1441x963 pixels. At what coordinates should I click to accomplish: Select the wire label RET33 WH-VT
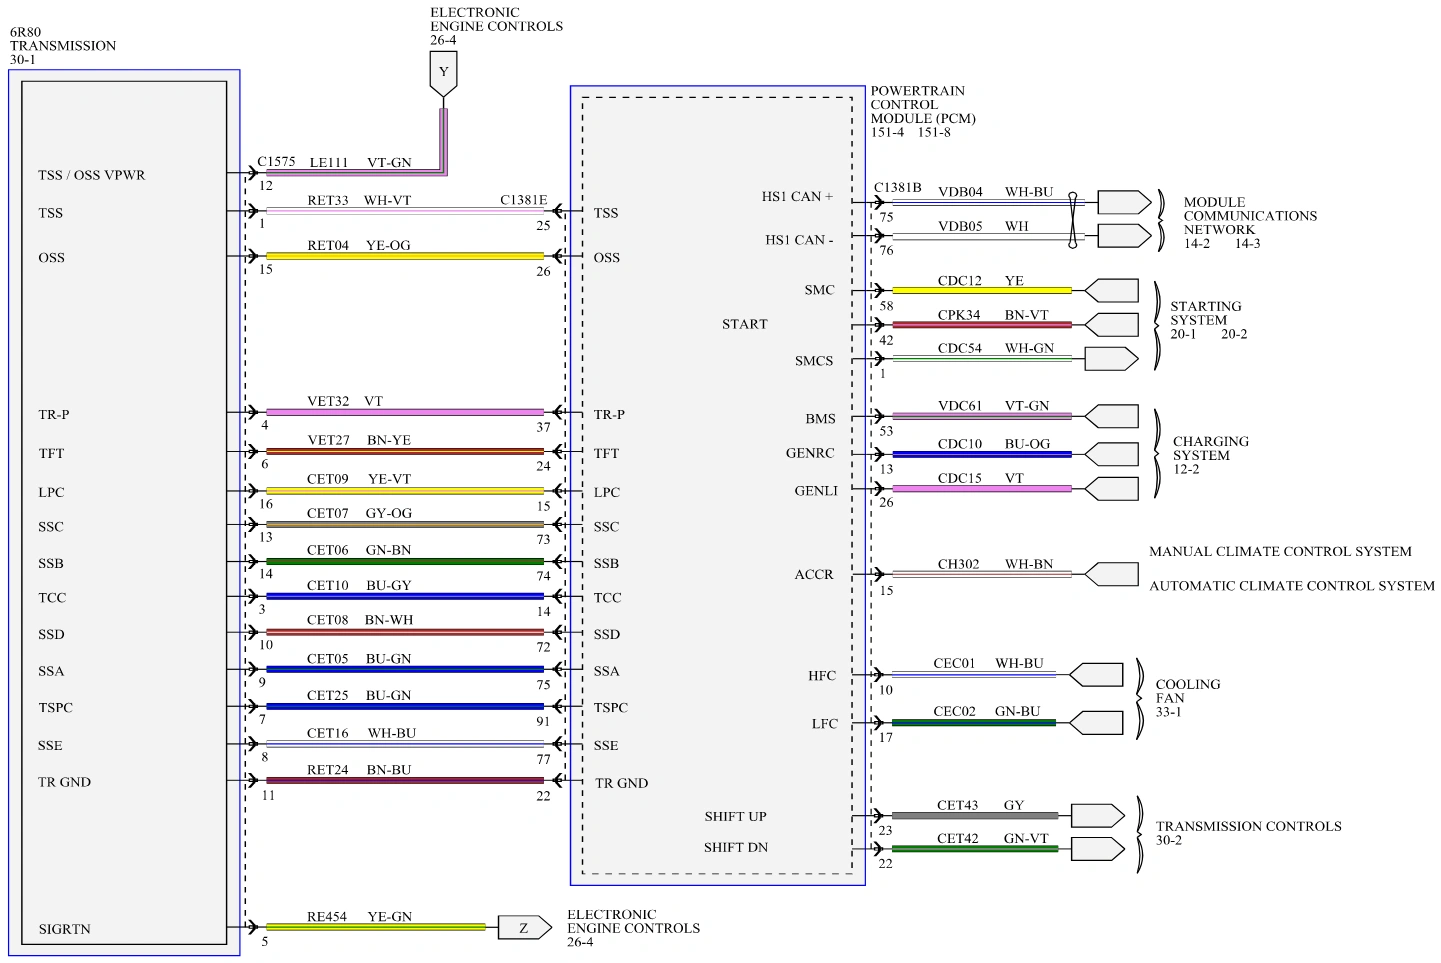tap(359, 200)
